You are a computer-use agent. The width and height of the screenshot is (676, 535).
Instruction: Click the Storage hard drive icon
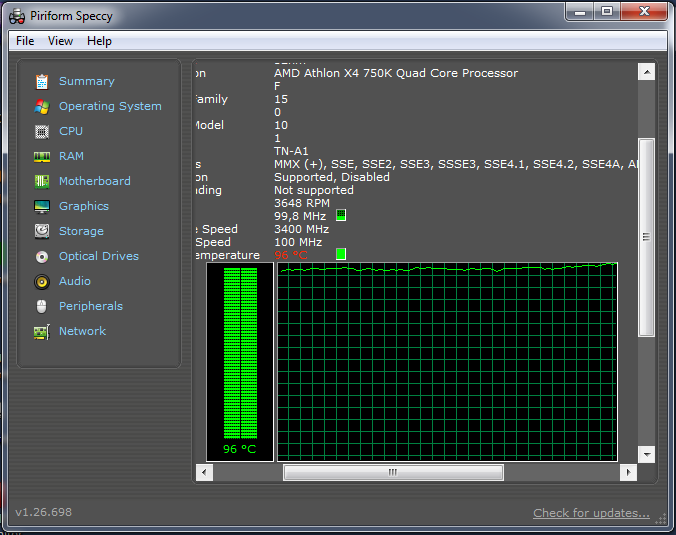pyautogui.click(x=41, y=231)
